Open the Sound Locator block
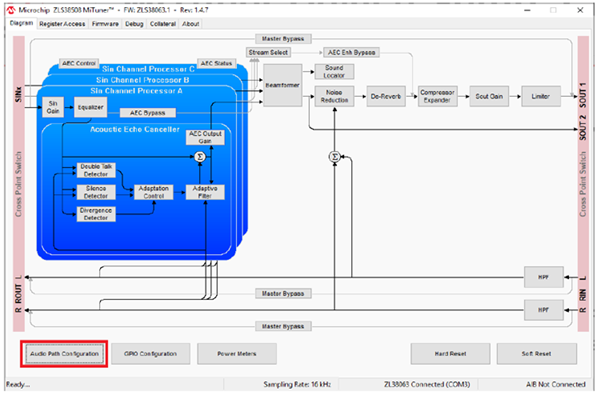 334,72
